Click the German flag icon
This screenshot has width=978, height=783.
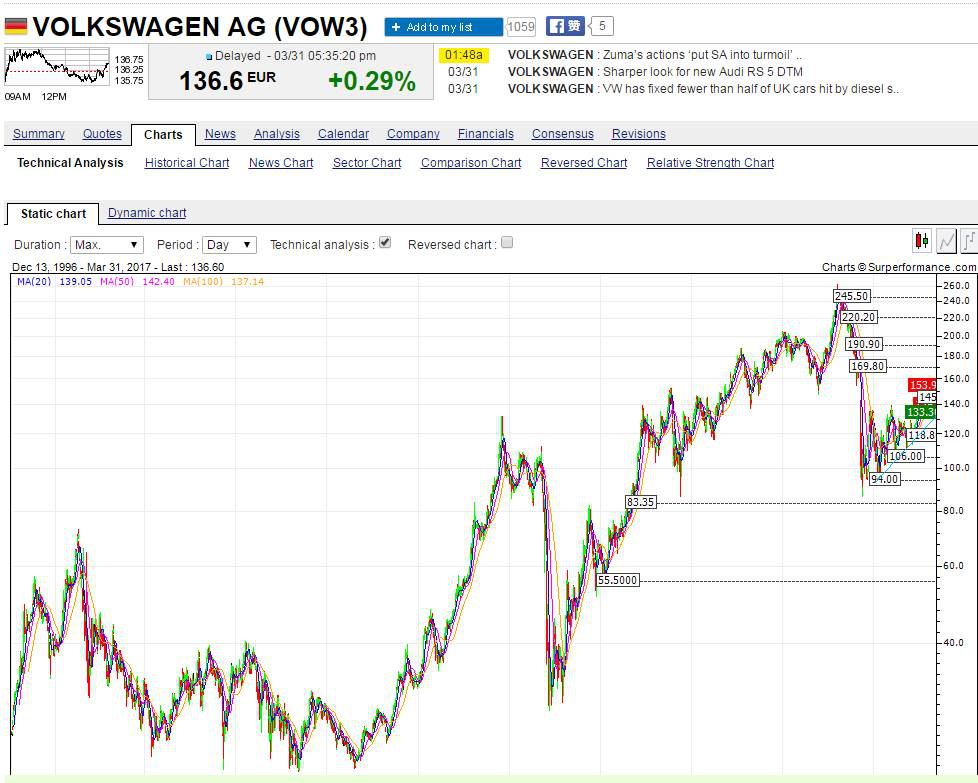16,26
